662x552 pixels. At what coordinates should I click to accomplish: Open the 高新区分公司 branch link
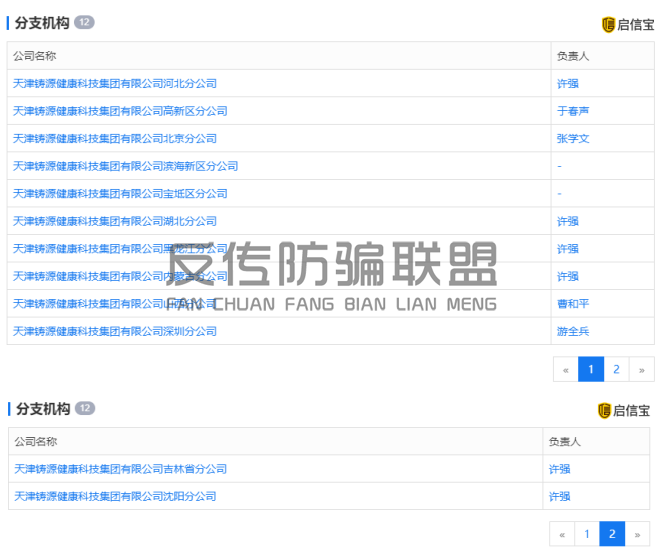[120, 111]
